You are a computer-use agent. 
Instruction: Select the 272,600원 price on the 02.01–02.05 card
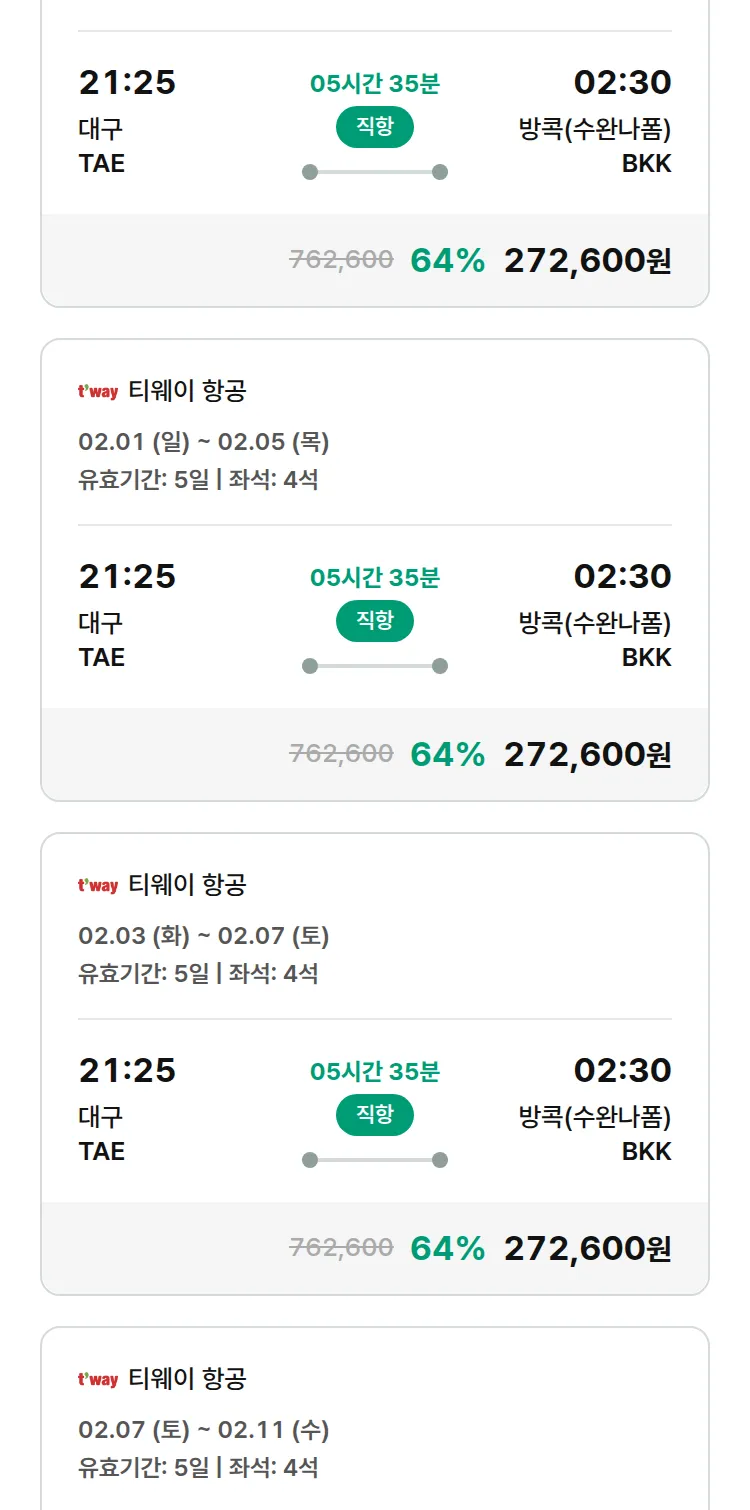pyautogui.click(x=587, y=755)
